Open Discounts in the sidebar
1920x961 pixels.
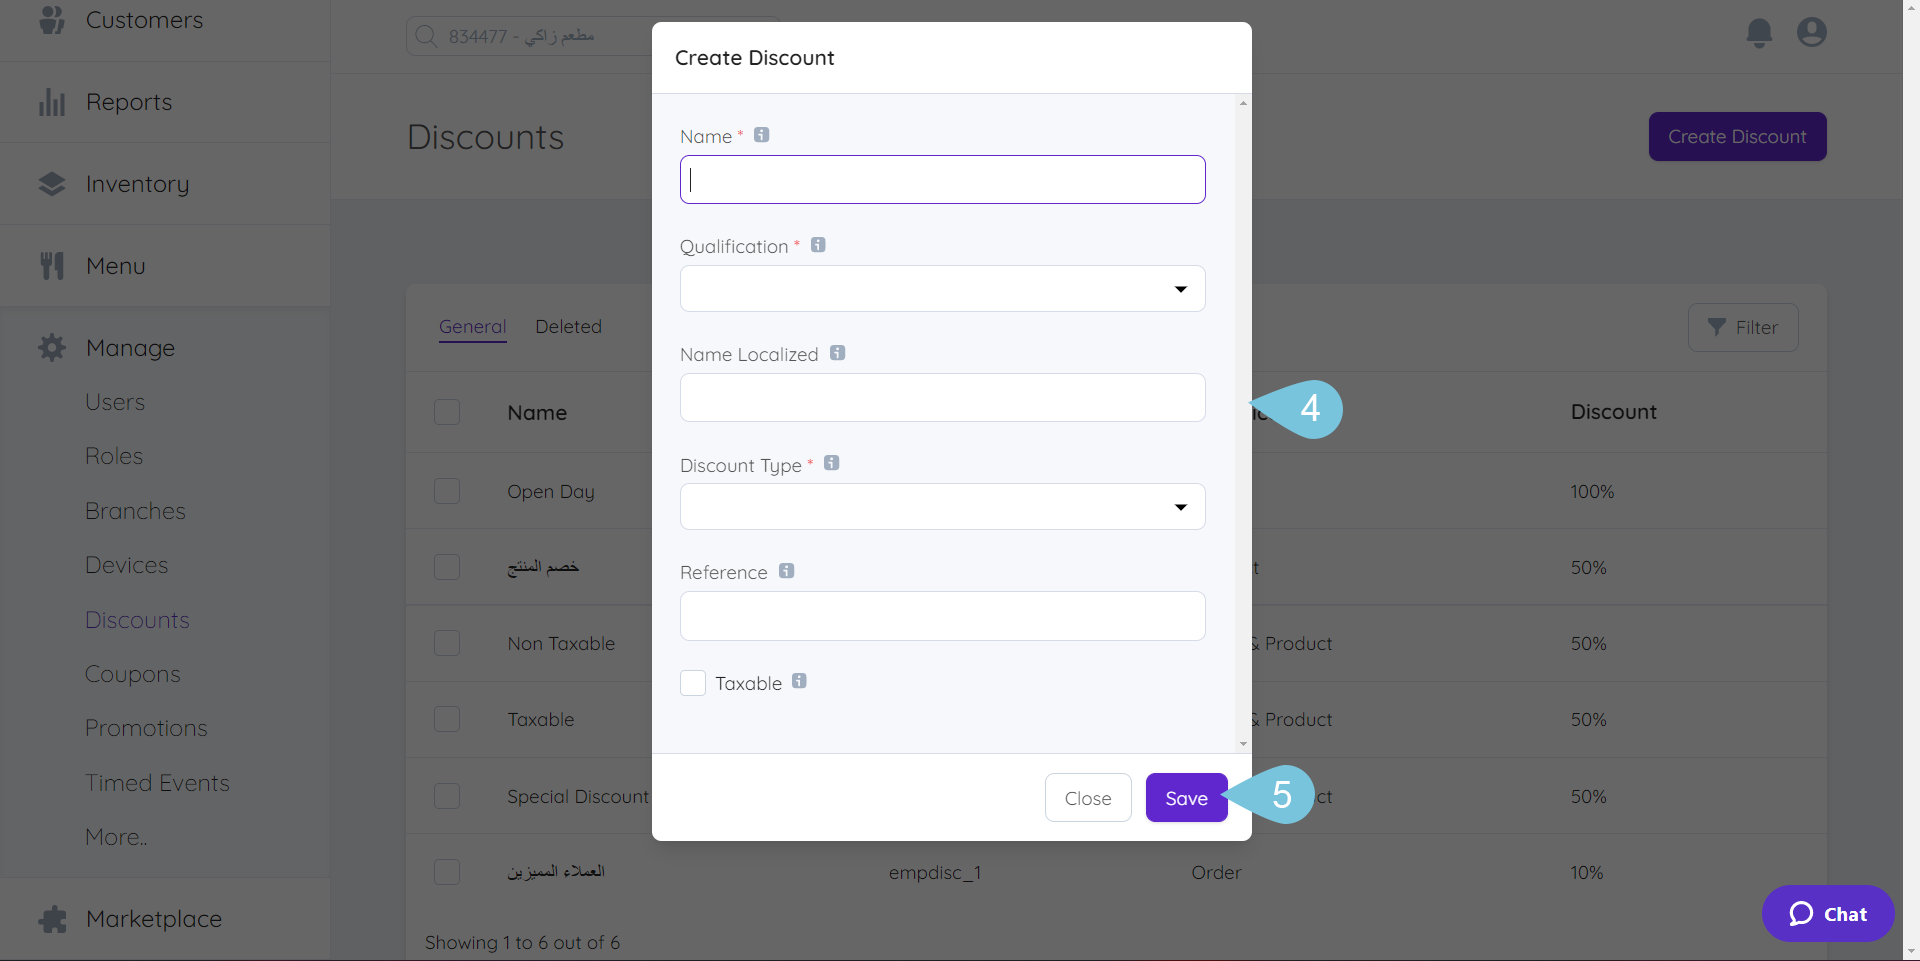tap(137, 620)
